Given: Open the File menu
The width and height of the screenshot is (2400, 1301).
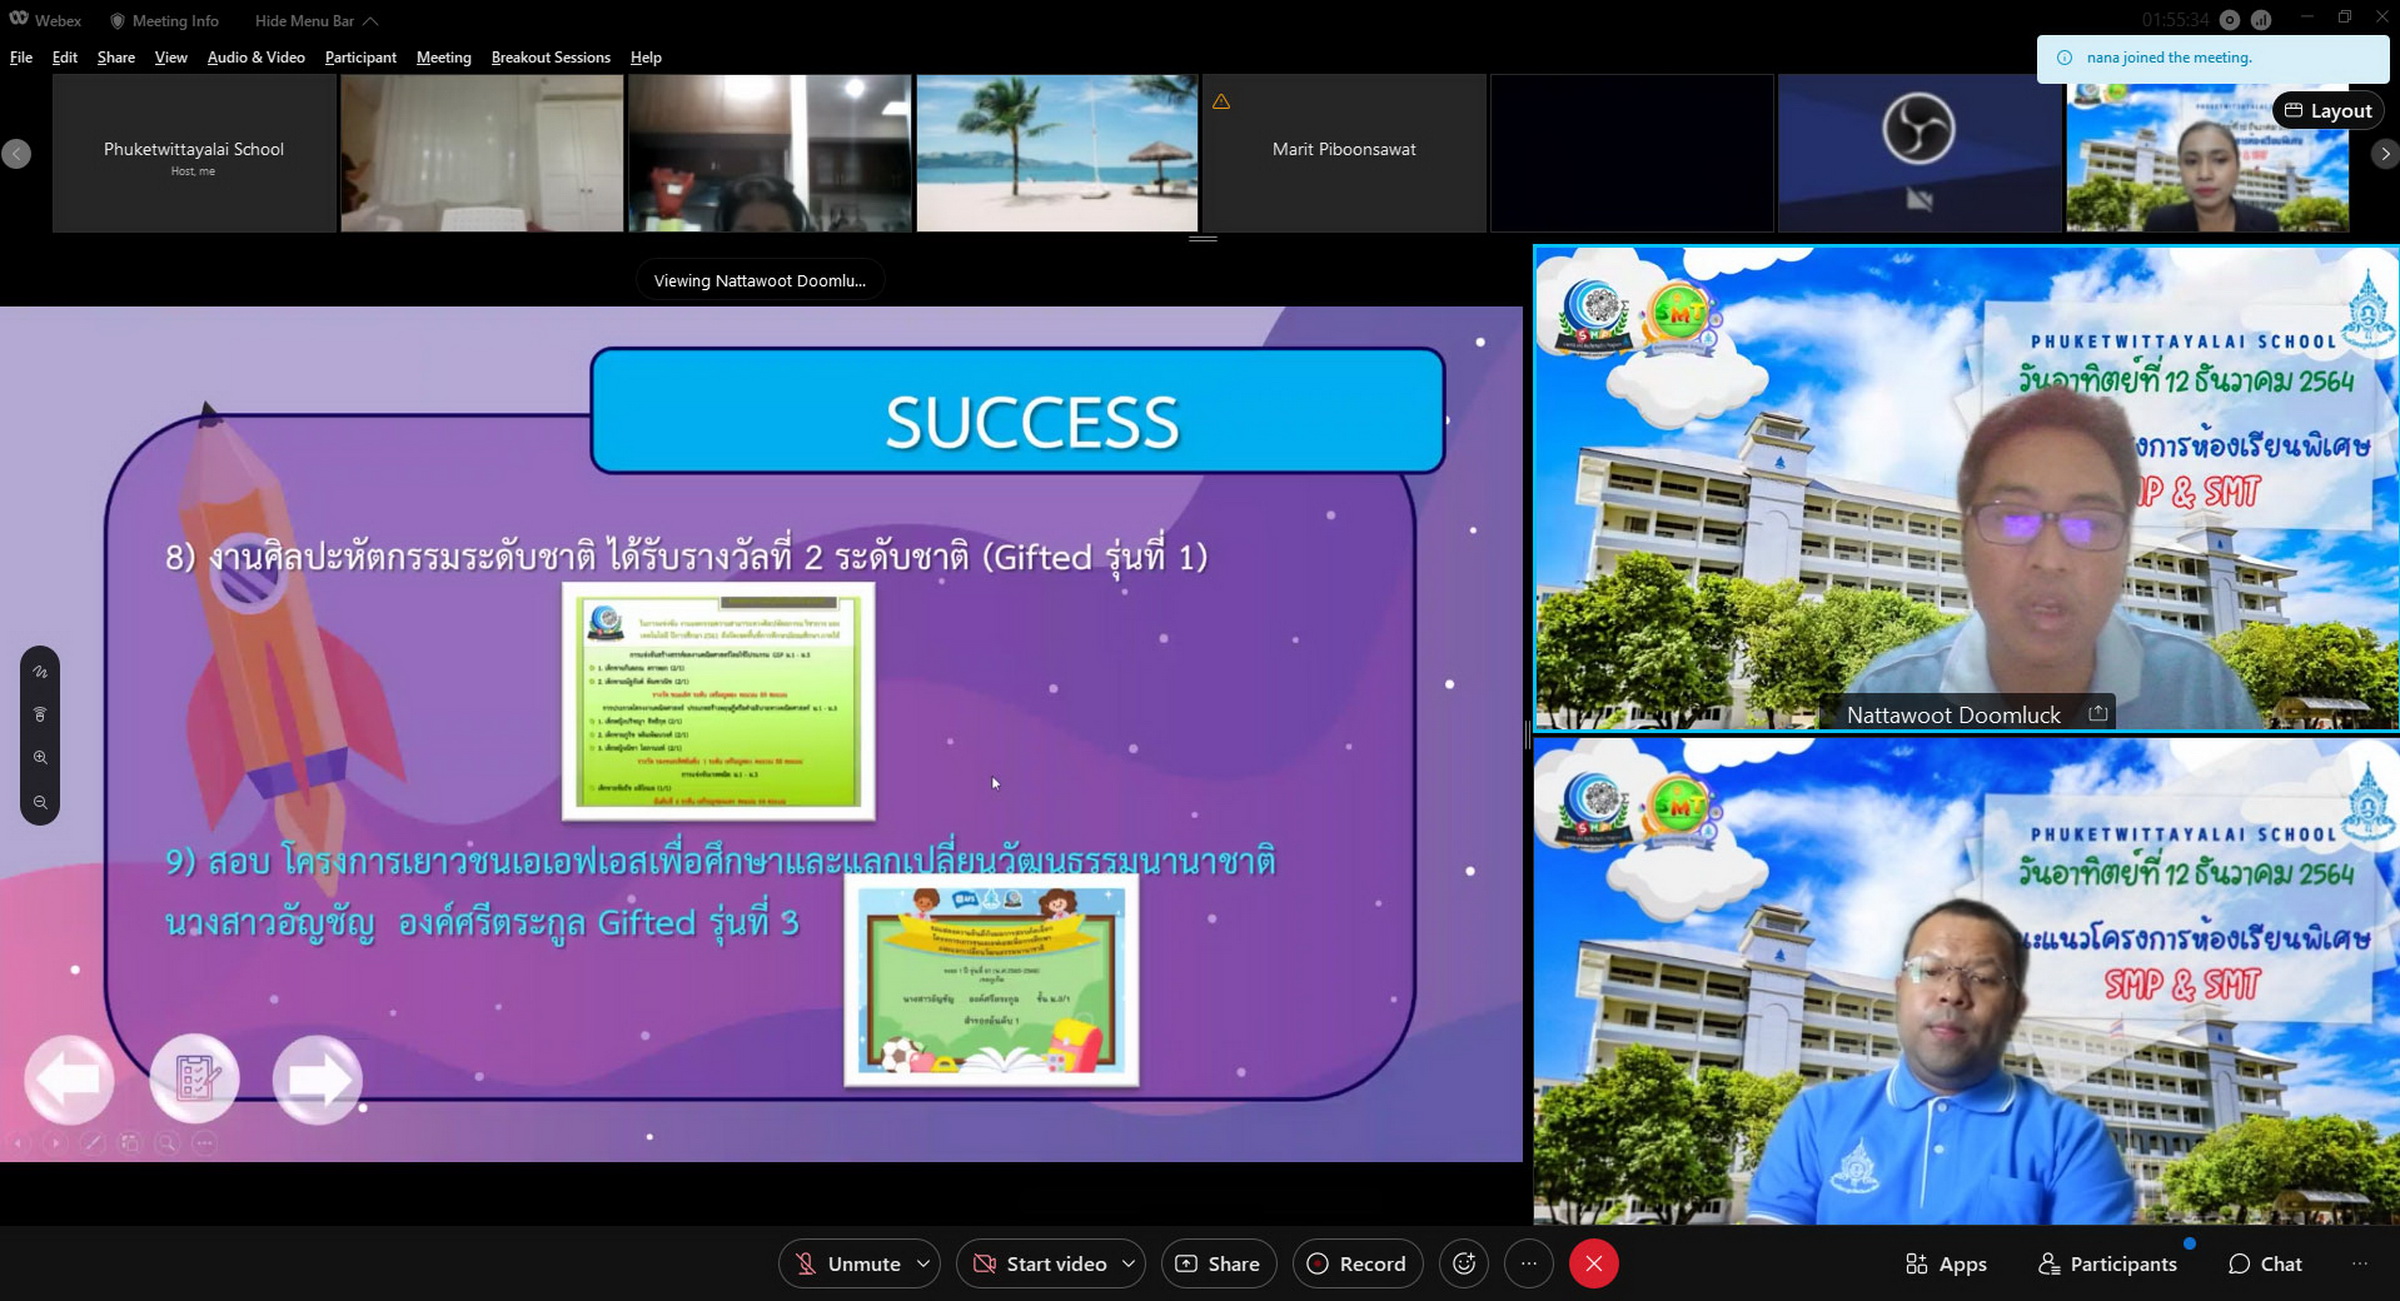Looking at the screenshot, I should click(21, 57).
